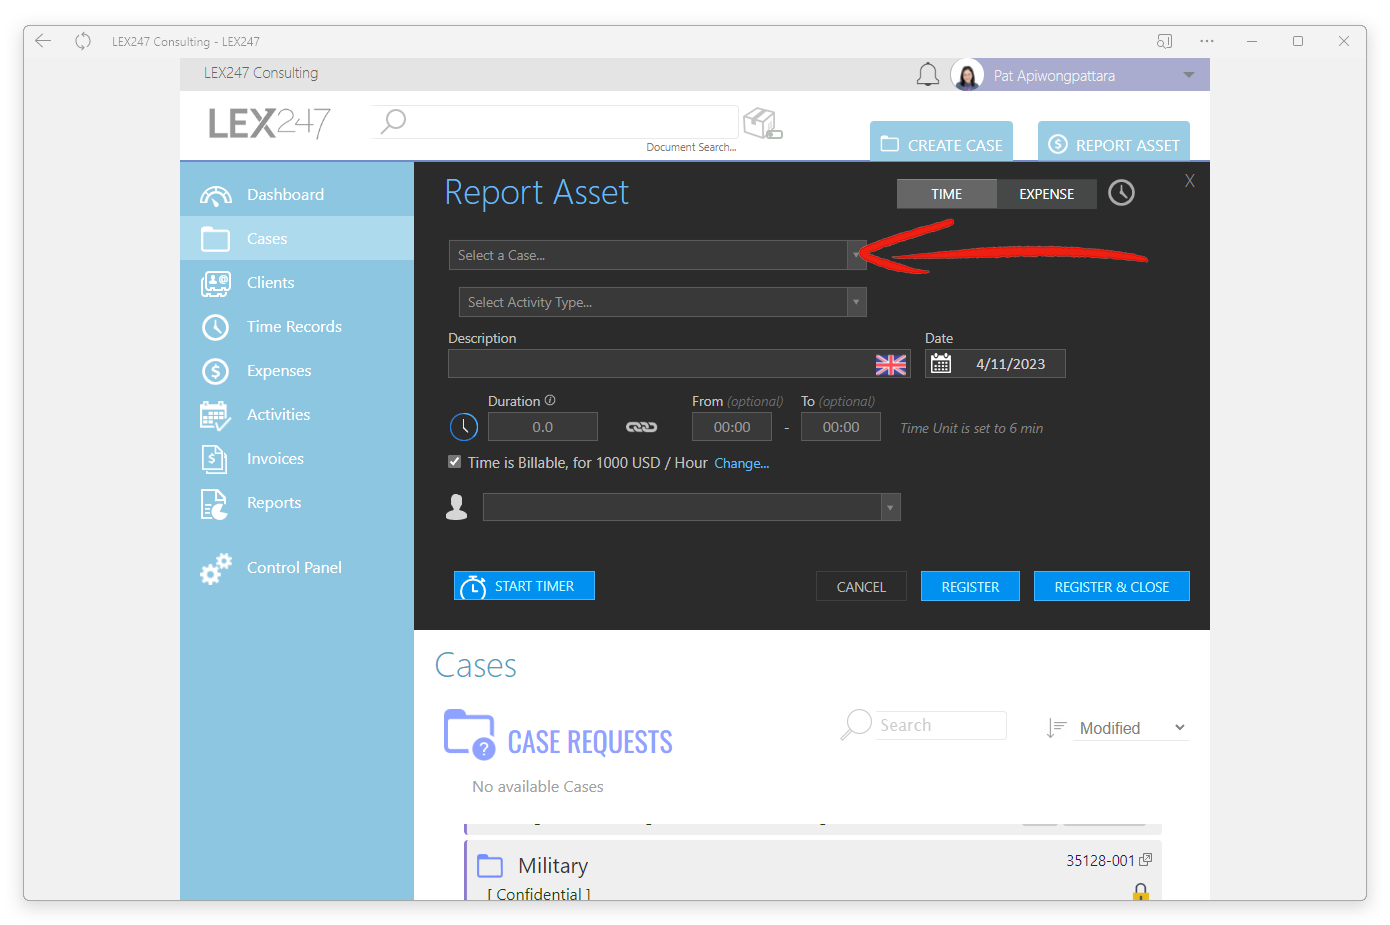Switch to the EXPENSE tab
Viewport: 1390px width, 925px height.
coord(1047,194)
